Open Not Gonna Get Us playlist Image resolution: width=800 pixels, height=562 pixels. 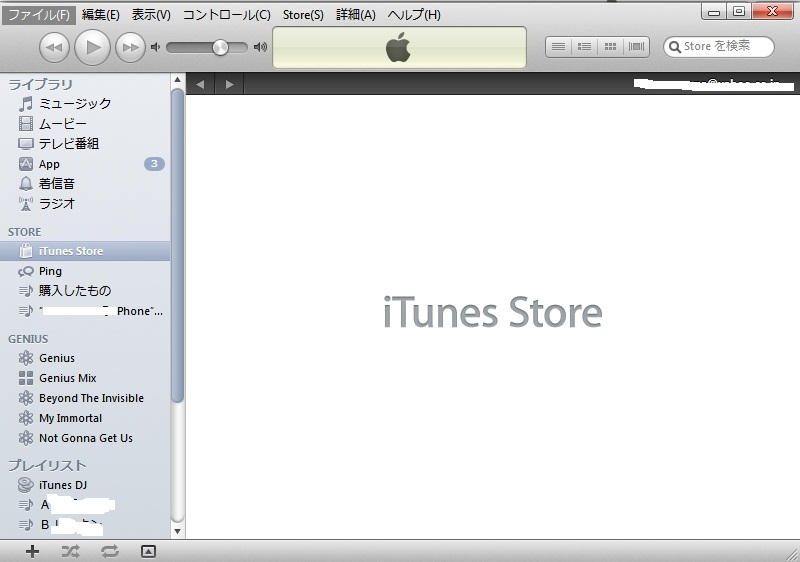tap(85, 438)
